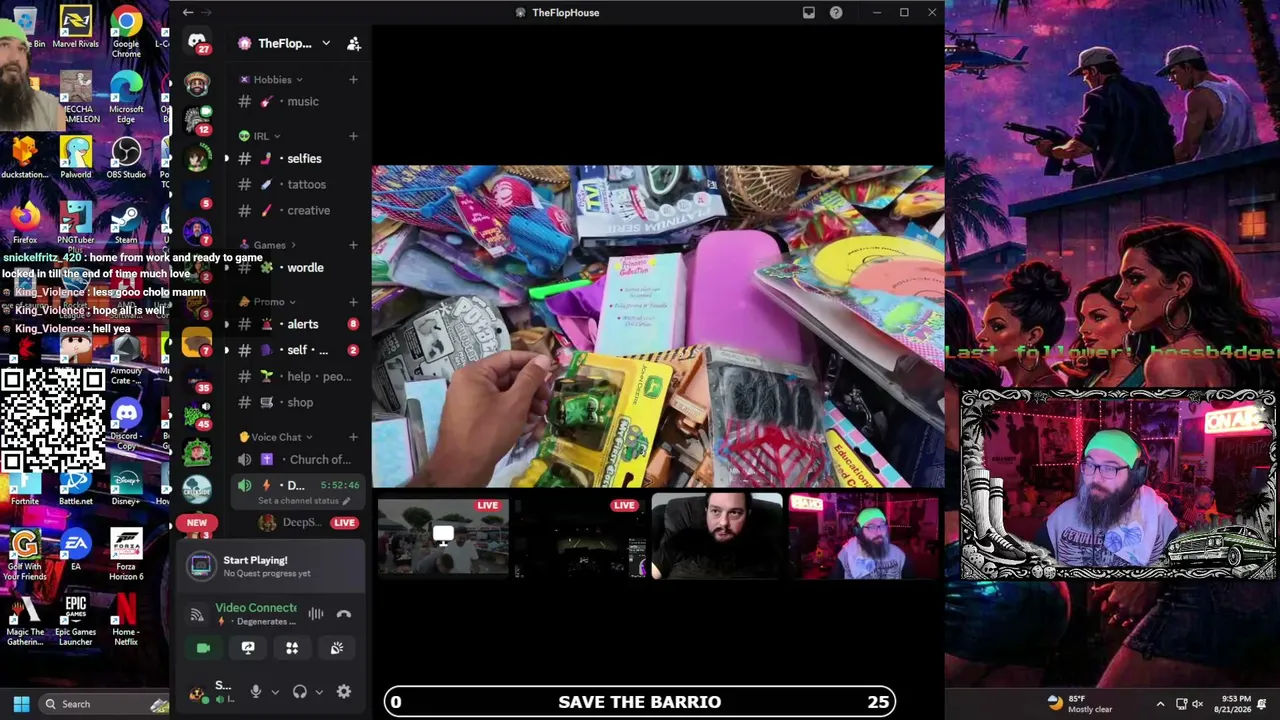The height and width of the screenshot is (720, 1280).
Task: Open headphone output options arrow
Action: pyautogui.click(x=319, y=692)
